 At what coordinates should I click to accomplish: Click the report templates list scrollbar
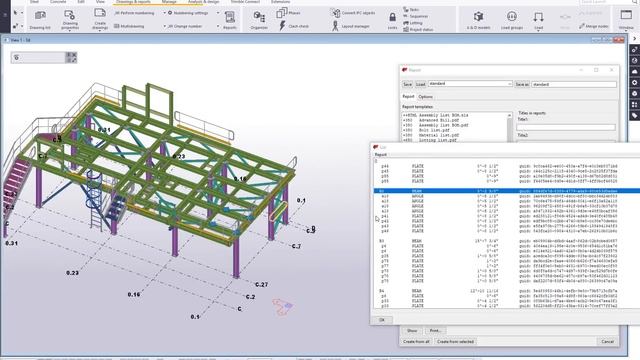click(509, 127)
